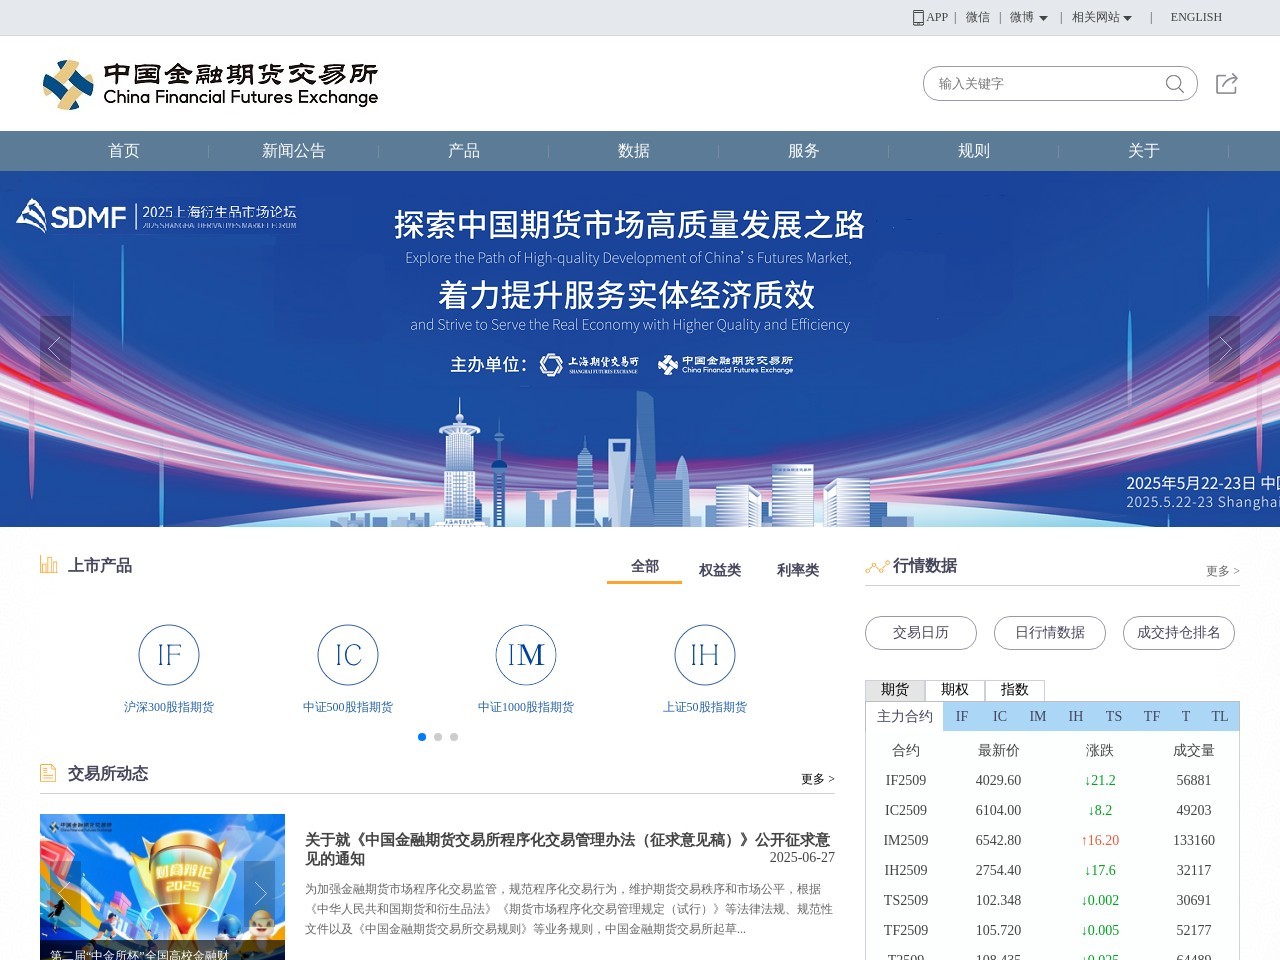The width and height of the screenshot is (1280, 960).
Task: Click the 行情数据 chart line icon
Action: coord(876,565)
